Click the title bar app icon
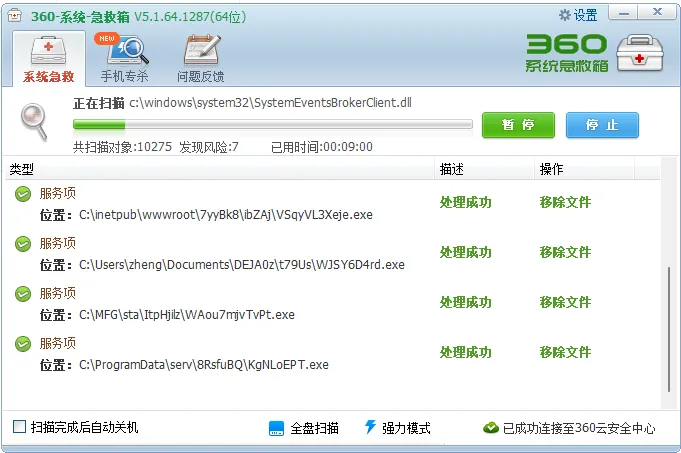This screenshot has height=453, width=681. 14,16
